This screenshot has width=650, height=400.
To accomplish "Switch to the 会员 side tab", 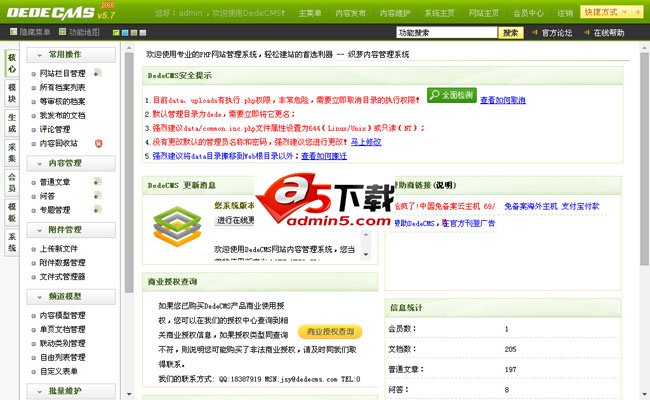I will 12,183.
